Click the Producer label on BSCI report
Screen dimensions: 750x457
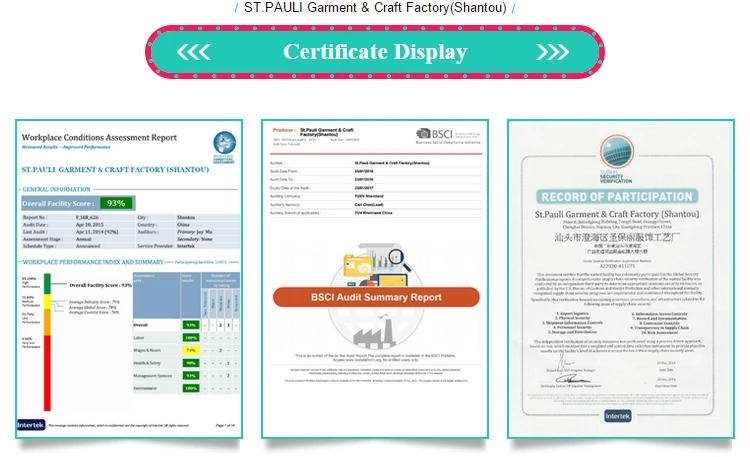[x=283, y=130]
